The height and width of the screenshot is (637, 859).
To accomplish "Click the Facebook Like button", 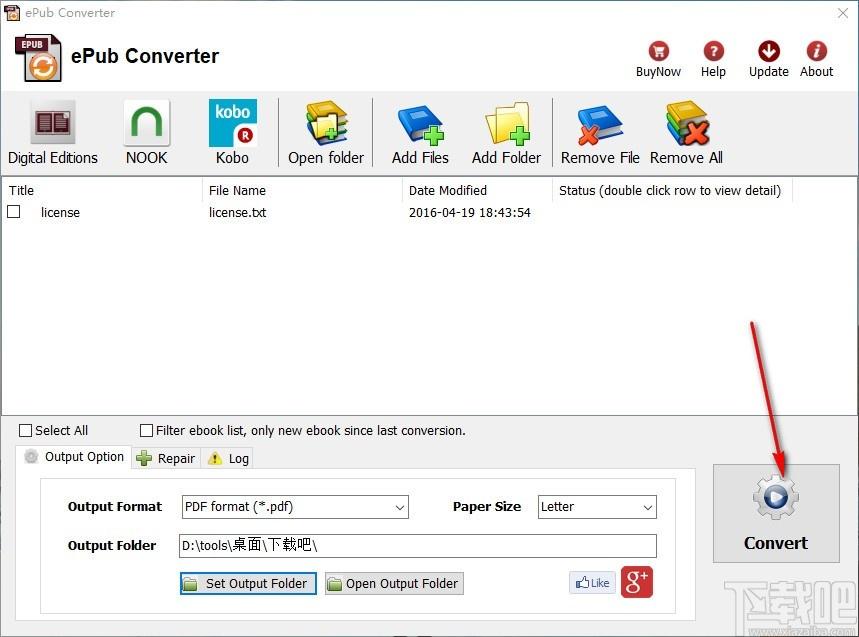I will tap(592, 583).
